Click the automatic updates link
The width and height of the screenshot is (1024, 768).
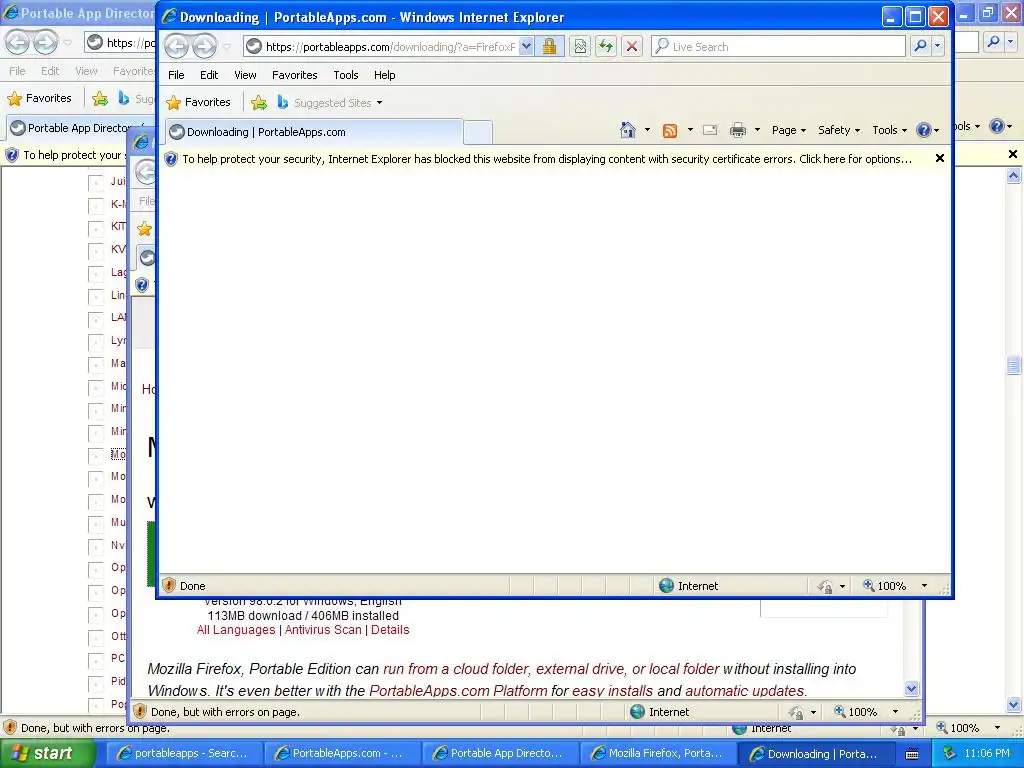click(x=744, y=690)
